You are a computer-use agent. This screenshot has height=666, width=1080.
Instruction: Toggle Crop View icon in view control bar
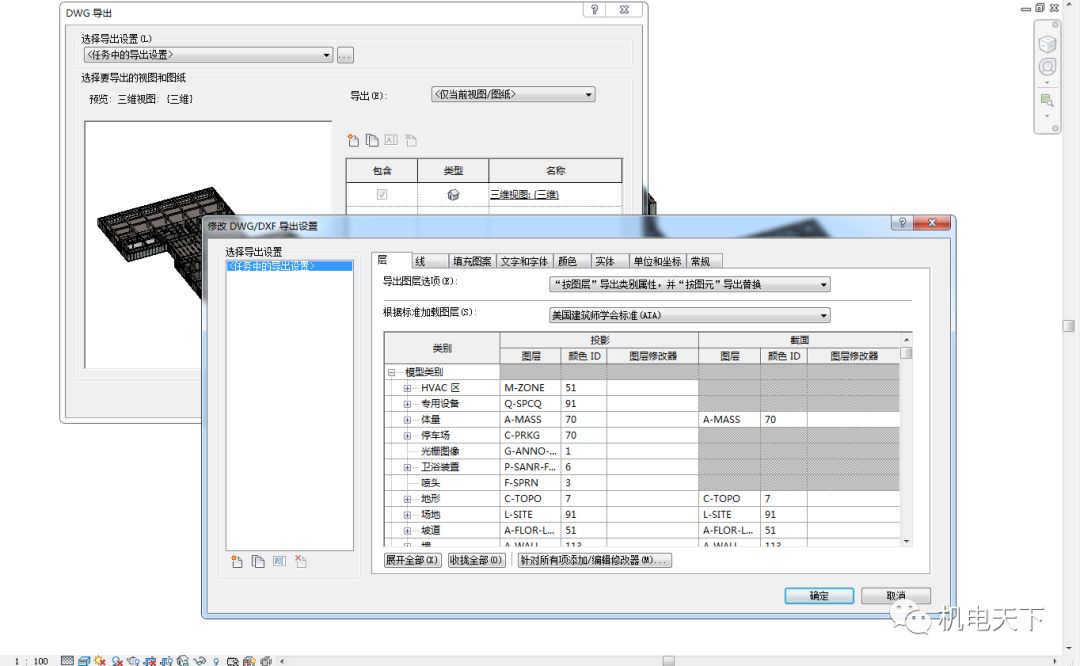click(150, 660)
